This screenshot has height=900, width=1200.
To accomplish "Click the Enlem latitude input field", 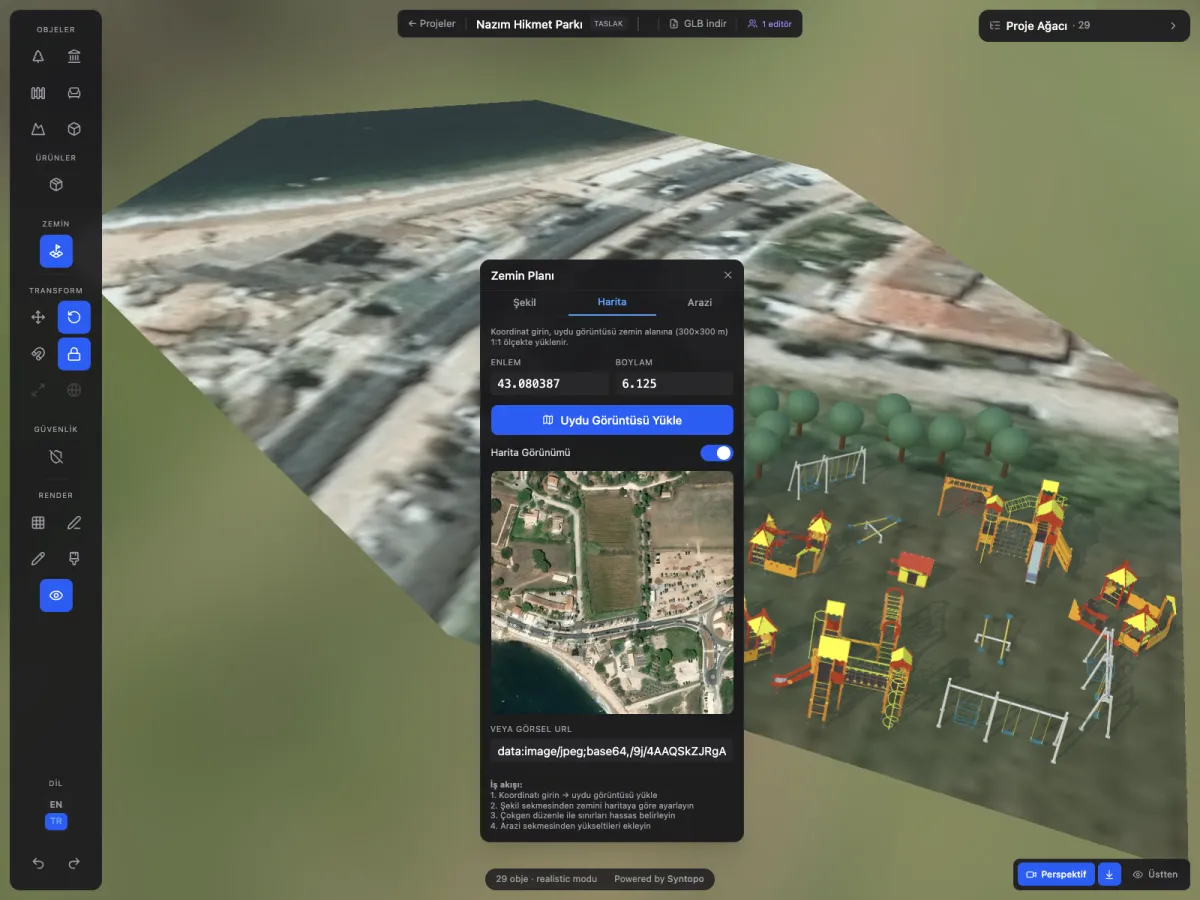I will tap(550, 383).
